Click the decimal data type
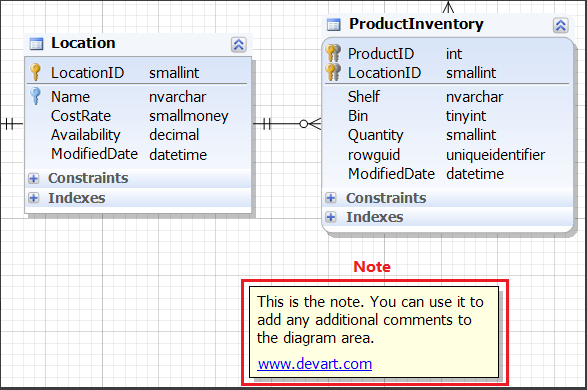 [x=174, y=135]
